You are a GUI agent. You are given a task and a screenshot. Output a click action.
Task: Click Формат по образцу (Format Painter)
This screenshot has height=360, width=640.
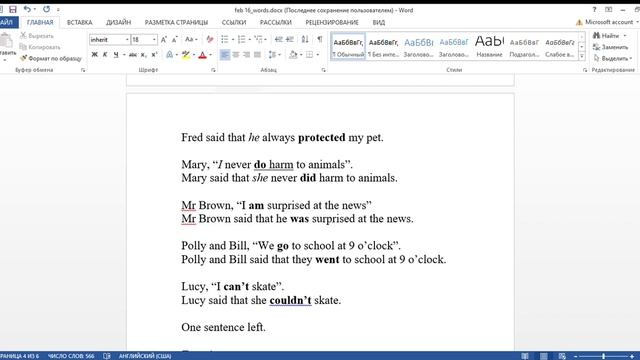point(51,58)
